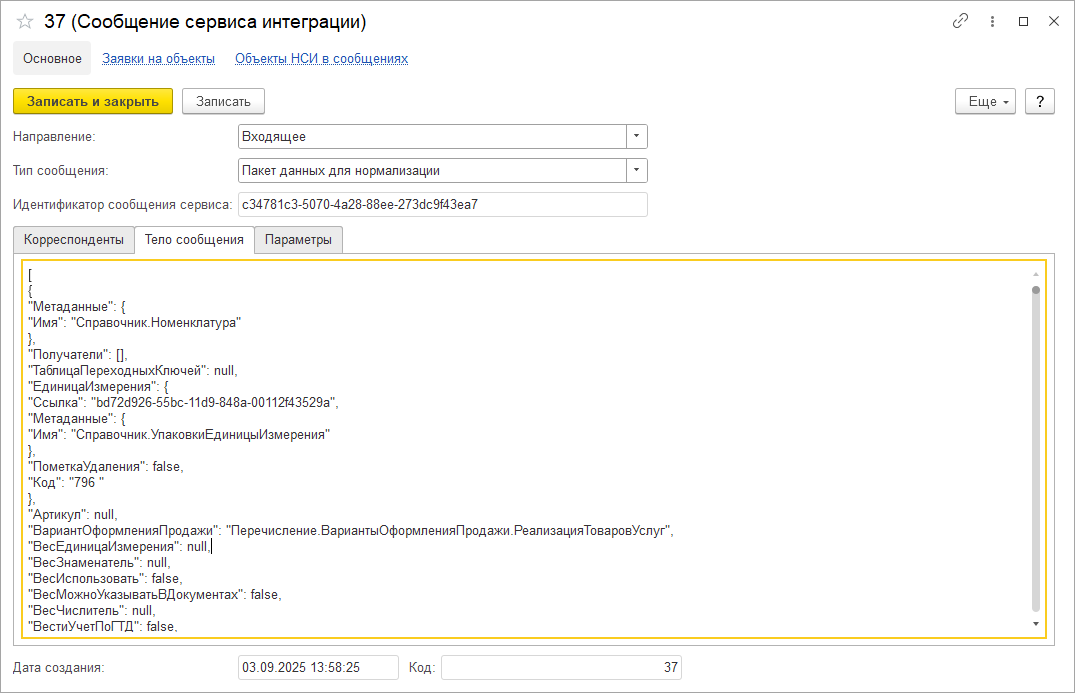Switch to the Корреспонденты tab
The image size is (1075, 693).
[x=73, y=240]
